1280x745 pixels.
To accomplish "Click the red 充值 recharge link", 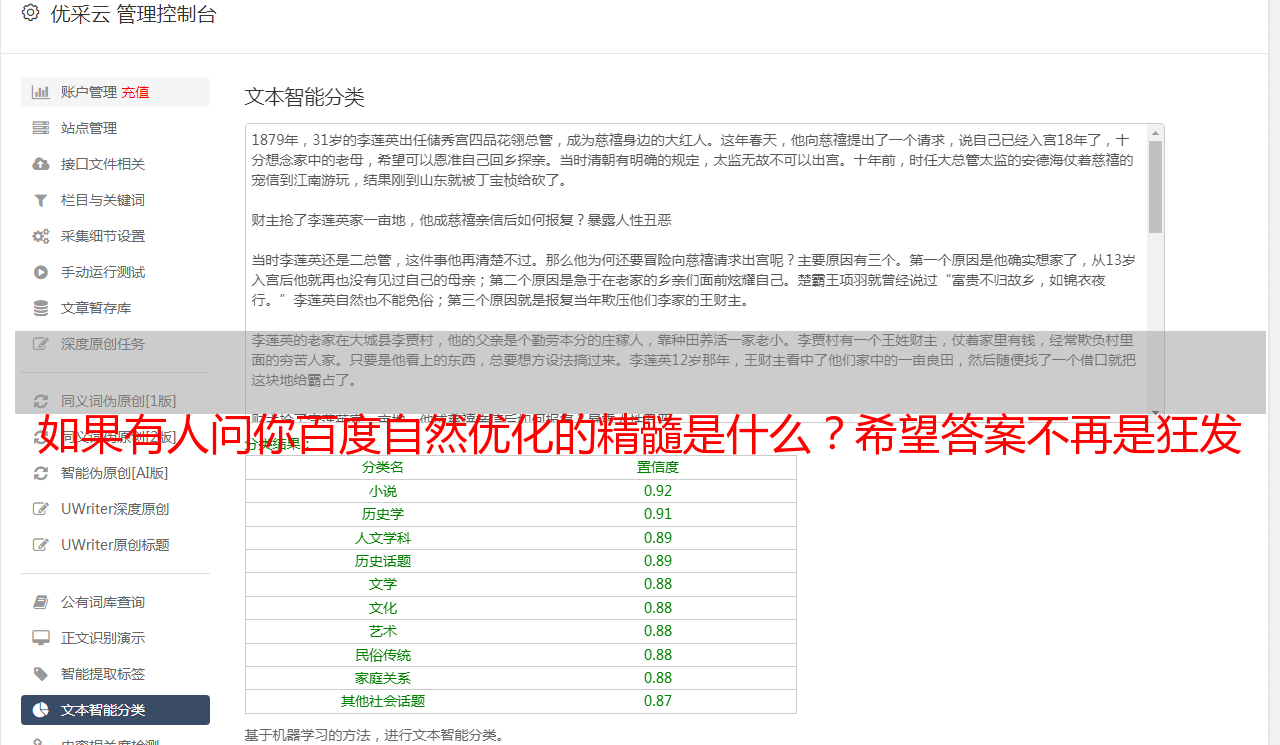I will coord(135,92).
